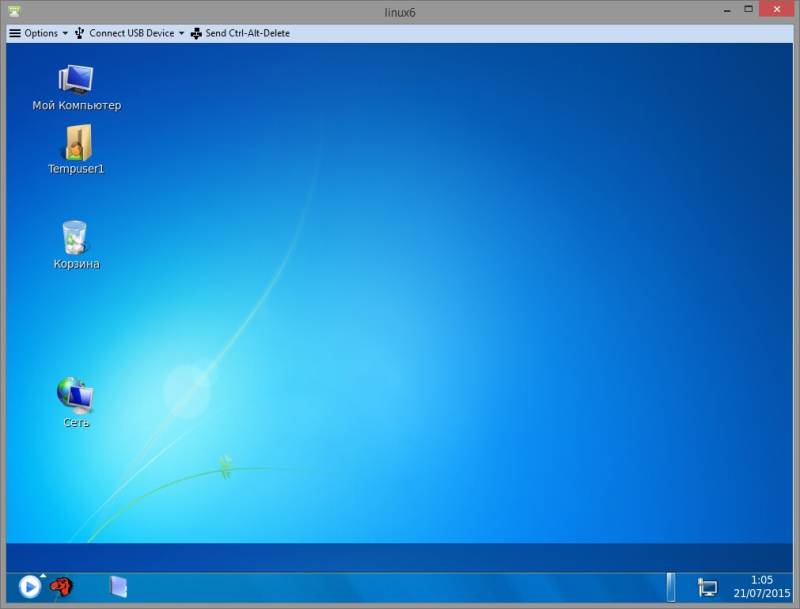Expand the Connect USB Device arrow
This screenshot has height=609, width=800.
181,34
